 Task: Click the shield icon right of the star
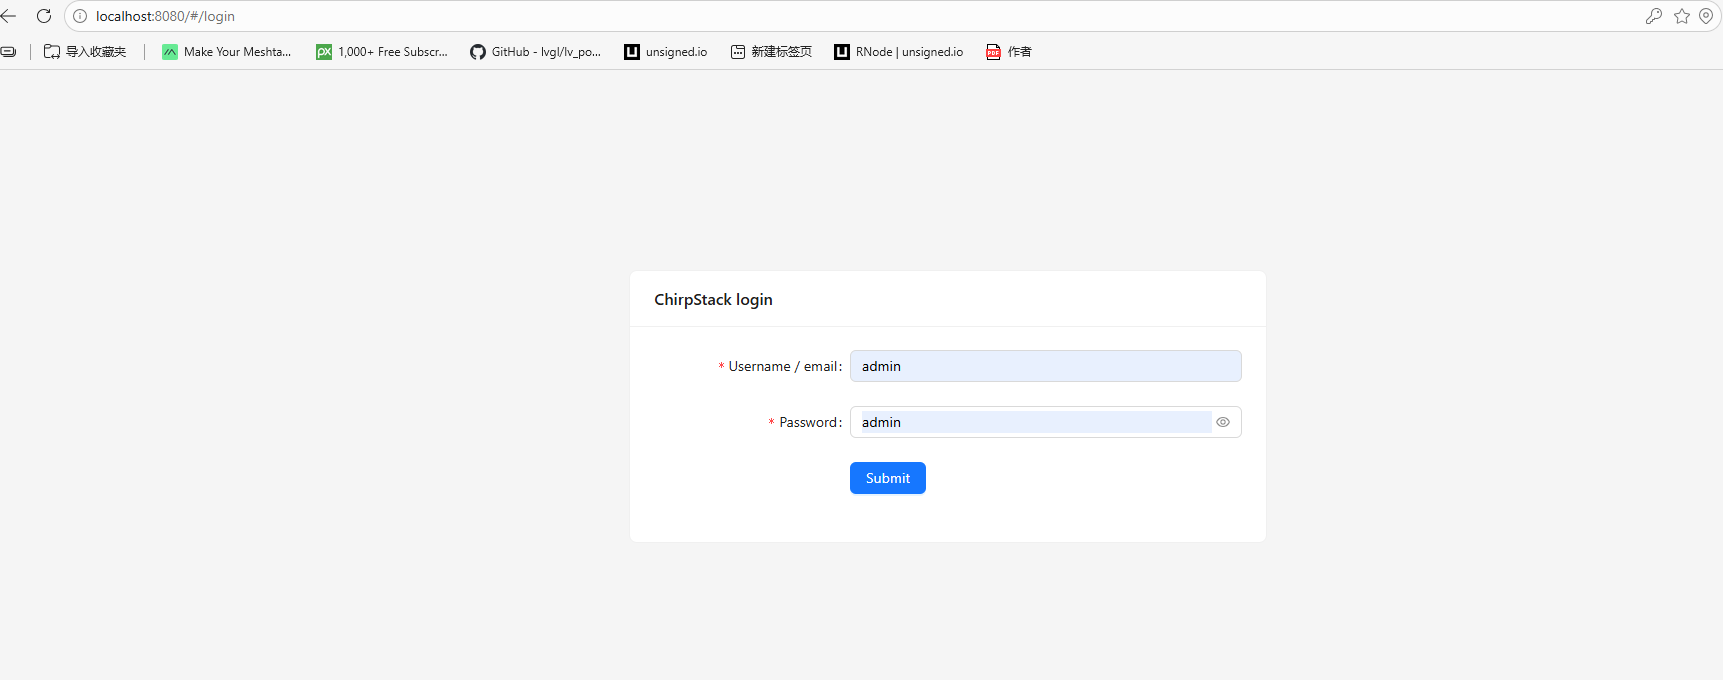pyautogui.click(x=1705, y=16)
